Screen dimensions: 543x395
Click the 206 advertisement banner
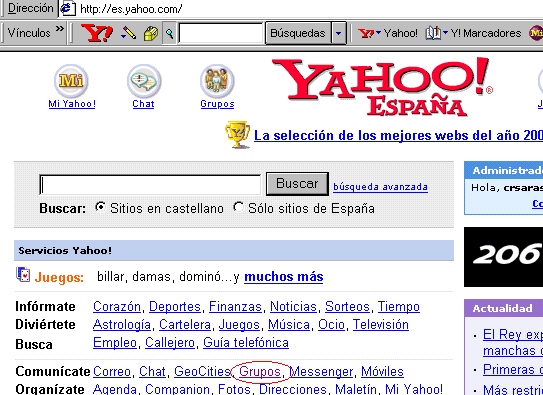[504, 257]
